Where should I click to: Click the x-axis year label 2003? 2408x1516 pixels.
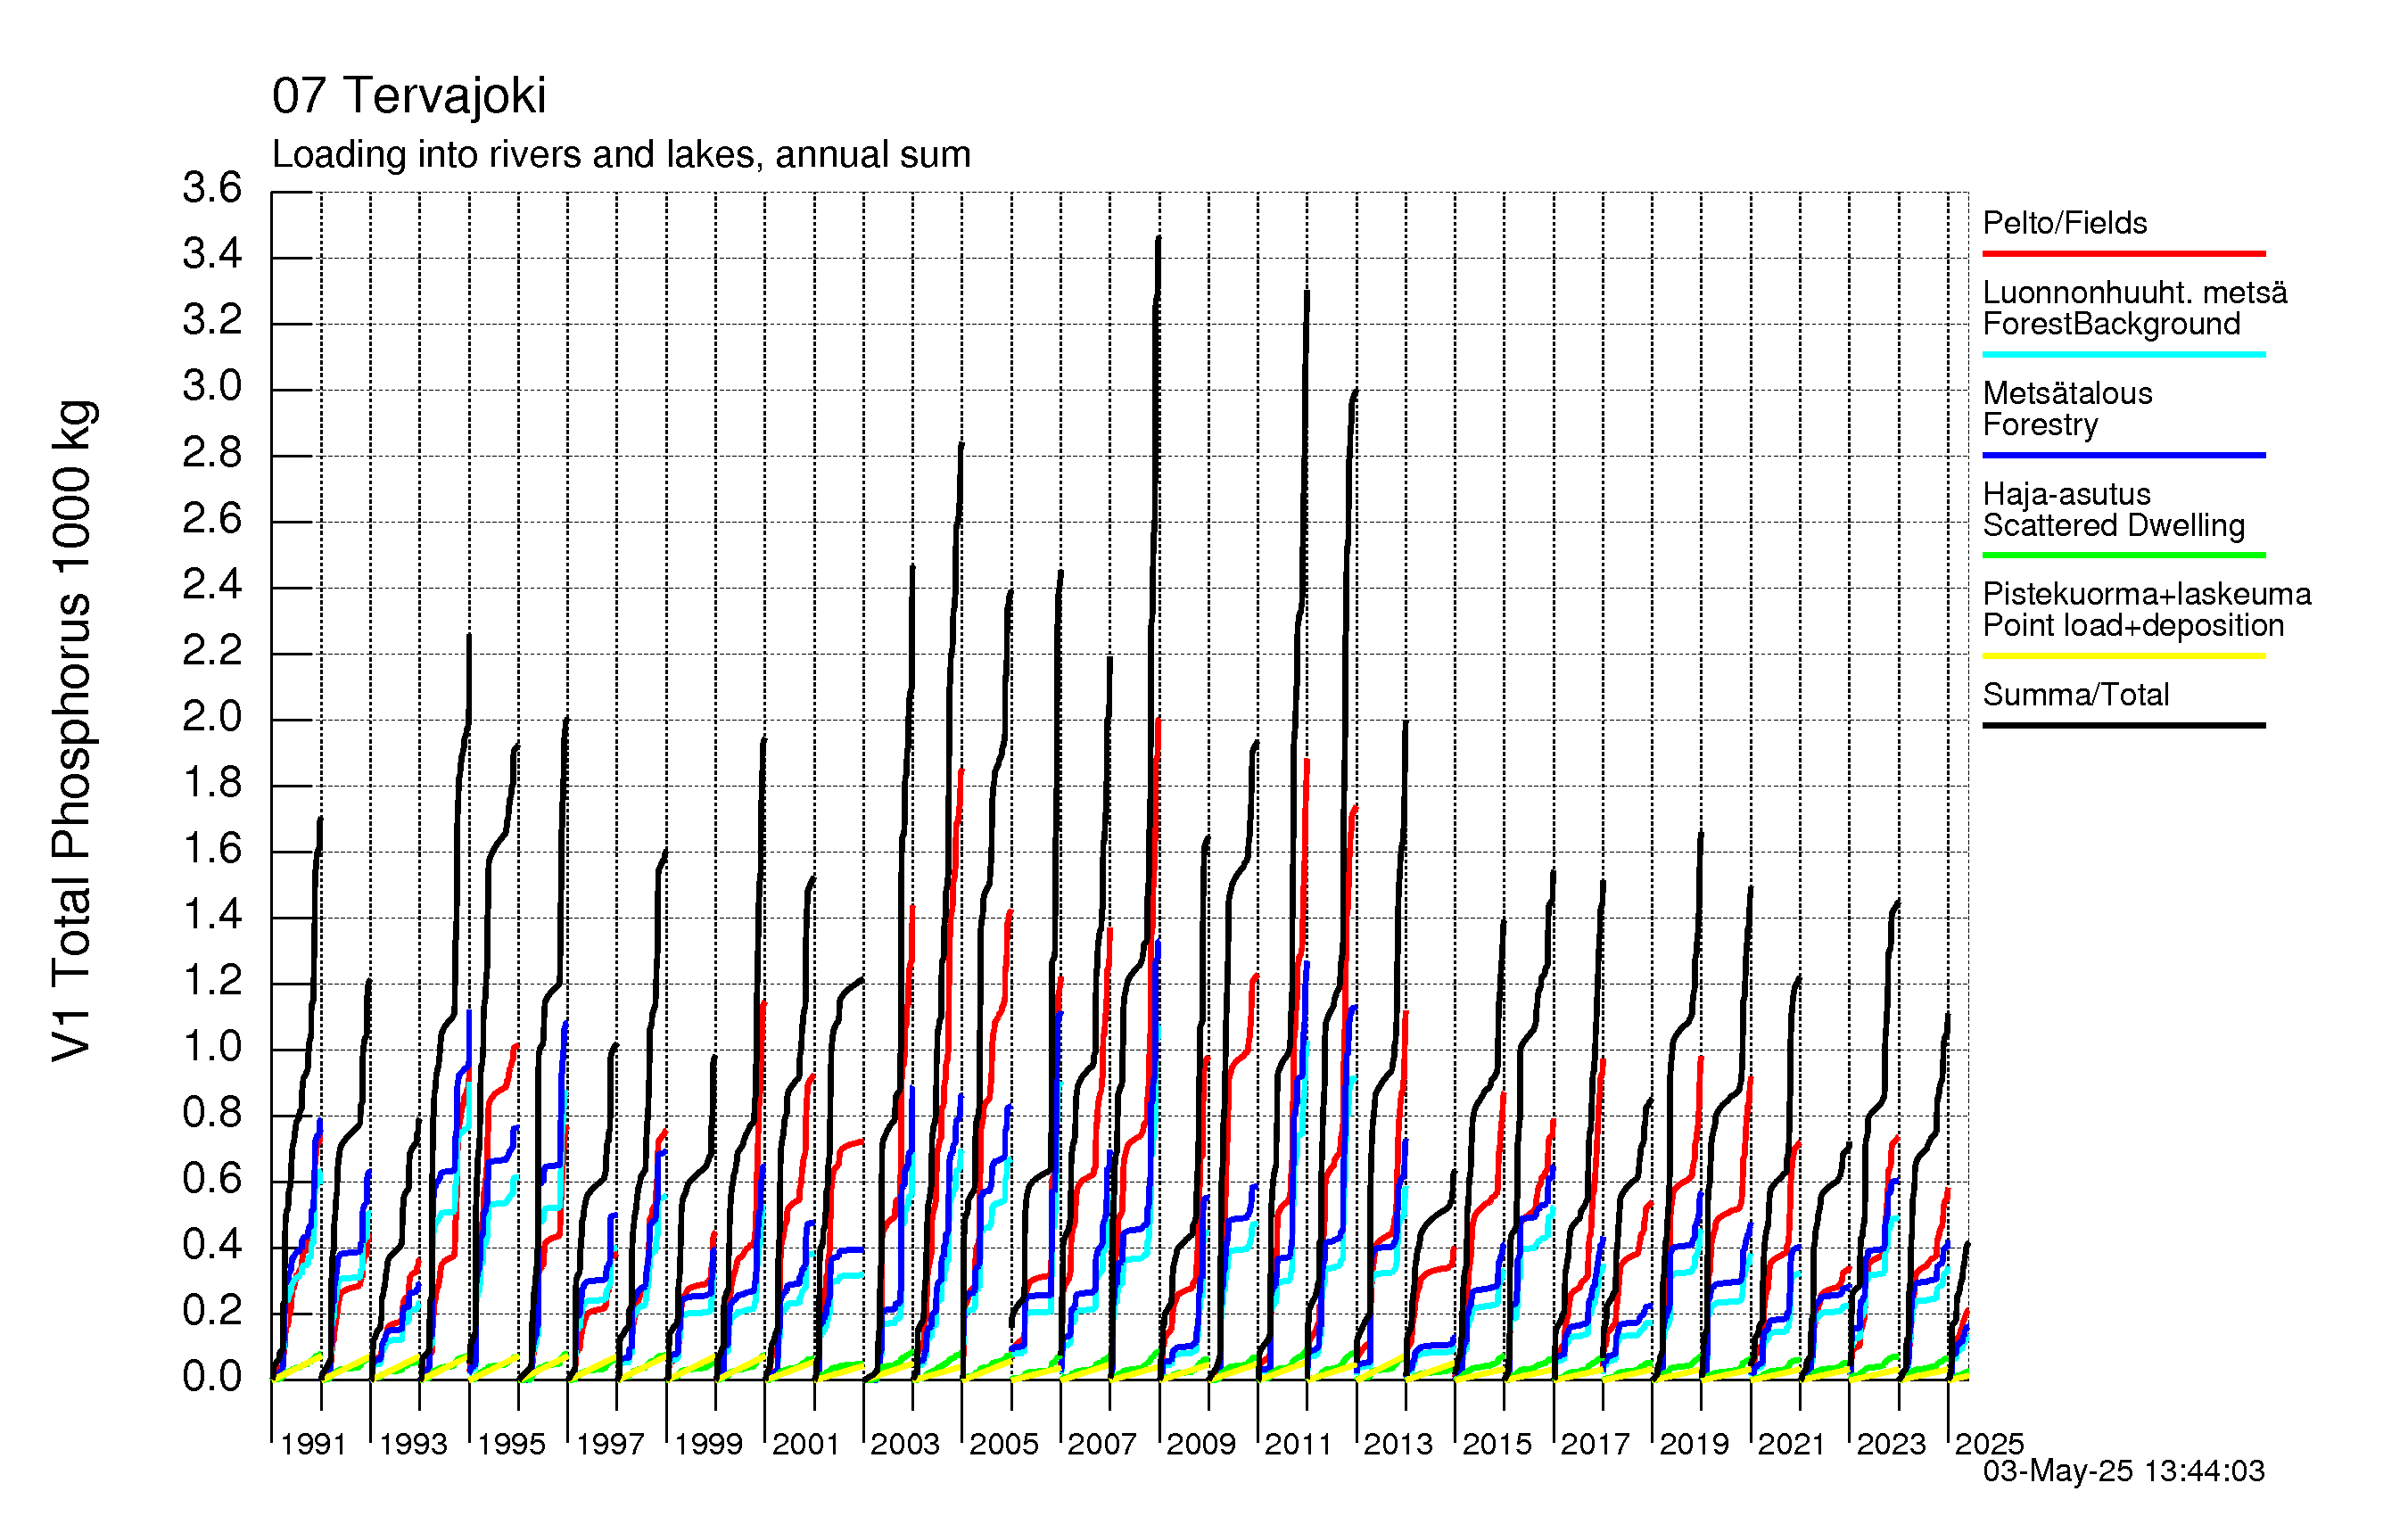905,1444
